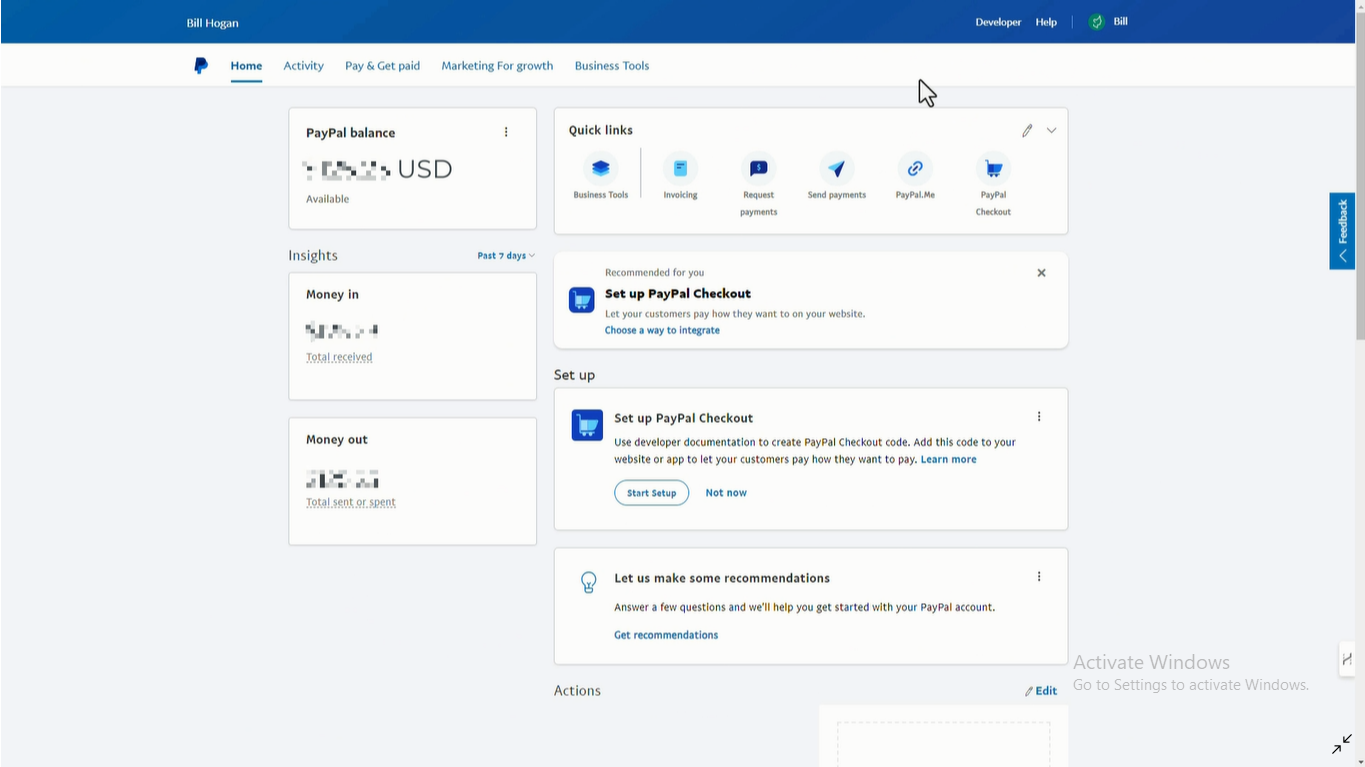Click the PayPal logo icon
Screen dimensions: 1365x767
[201, 66]
